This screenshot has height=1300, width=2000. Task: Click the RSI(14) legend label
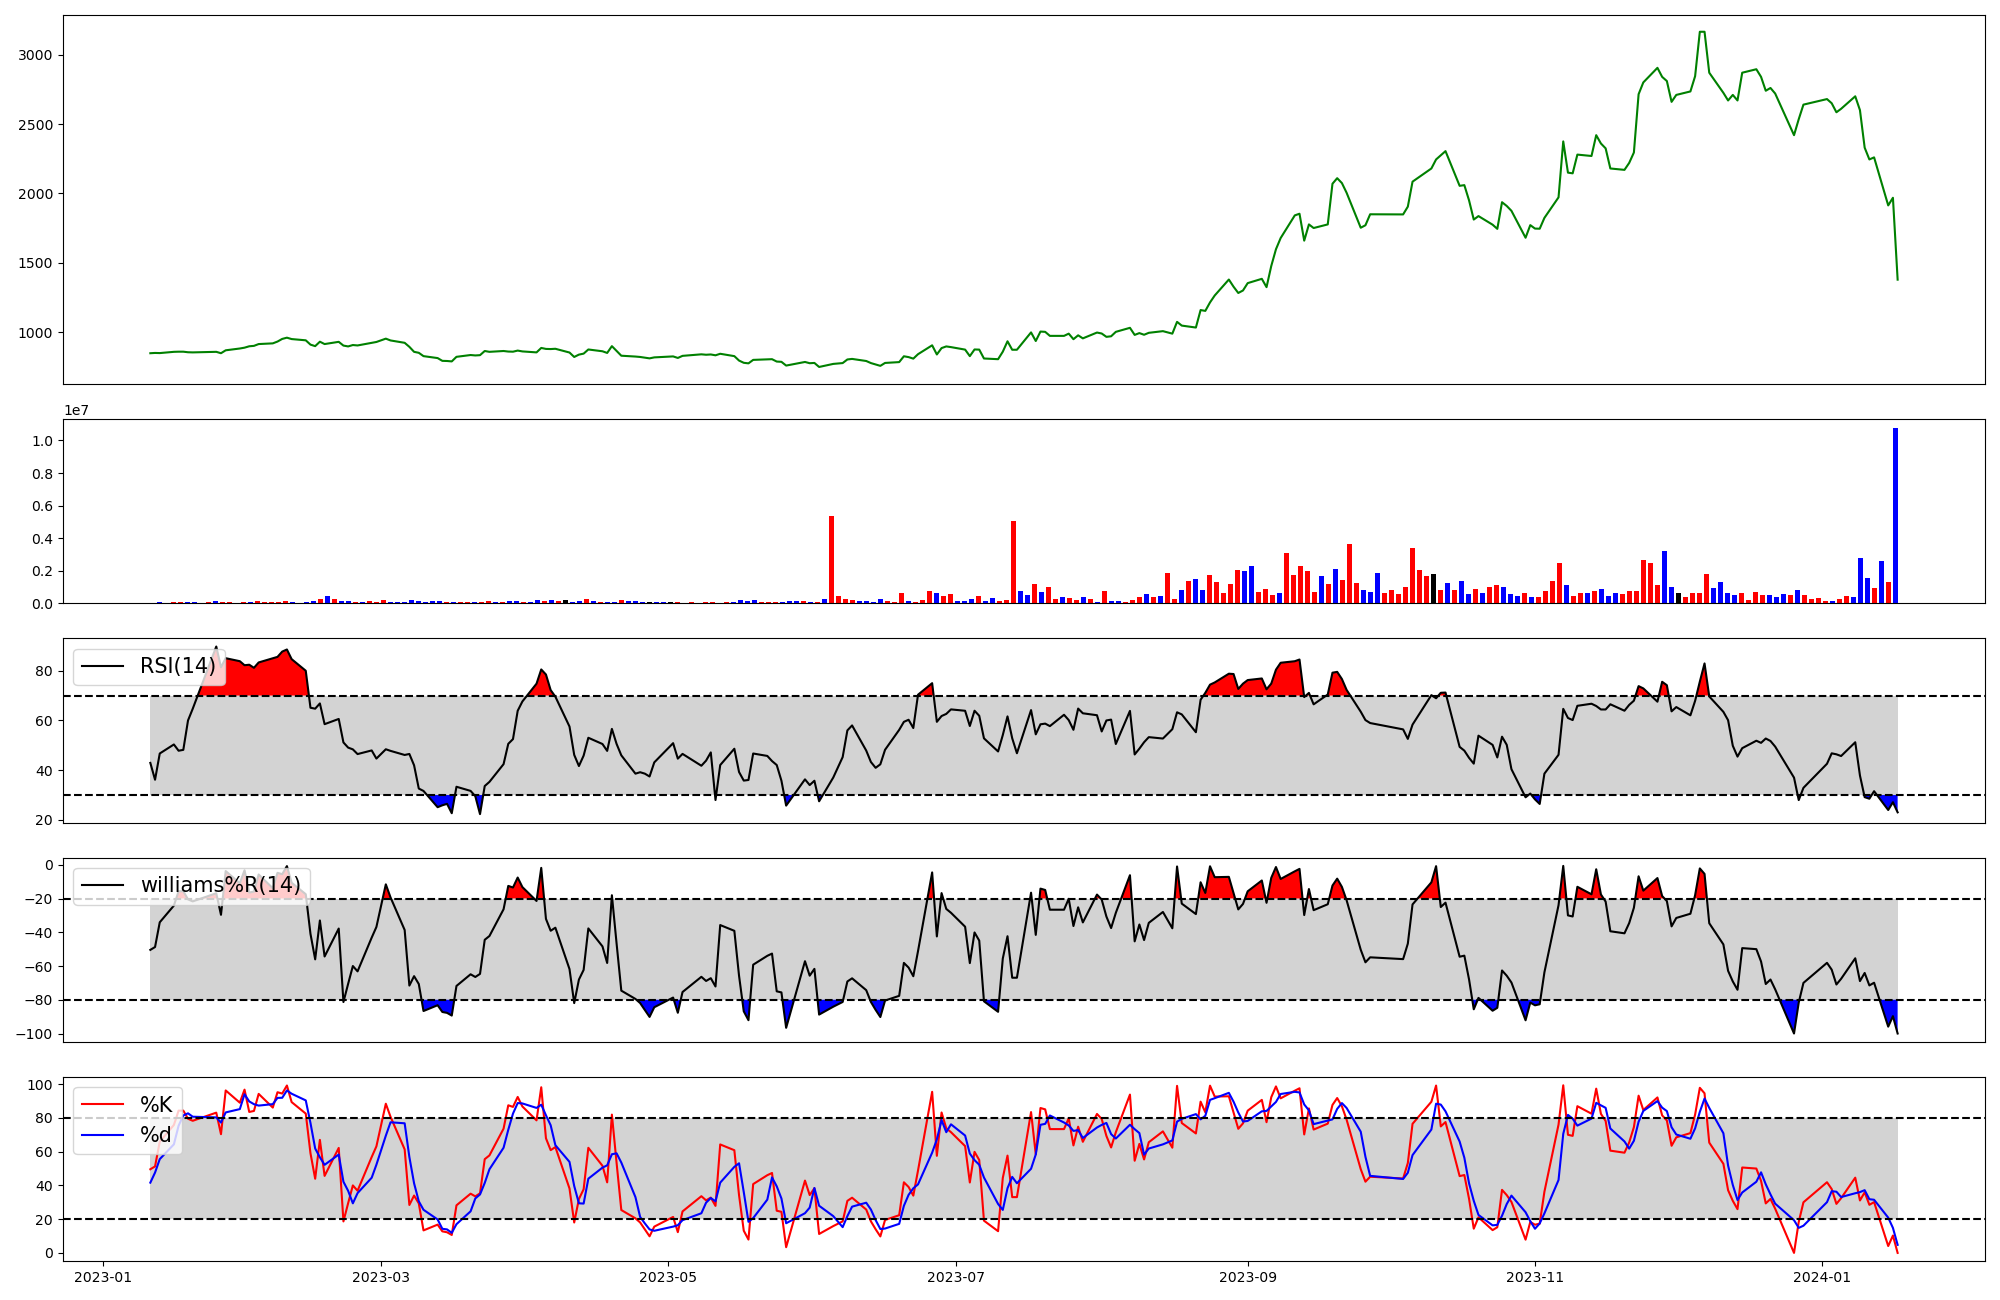(177, 666)
